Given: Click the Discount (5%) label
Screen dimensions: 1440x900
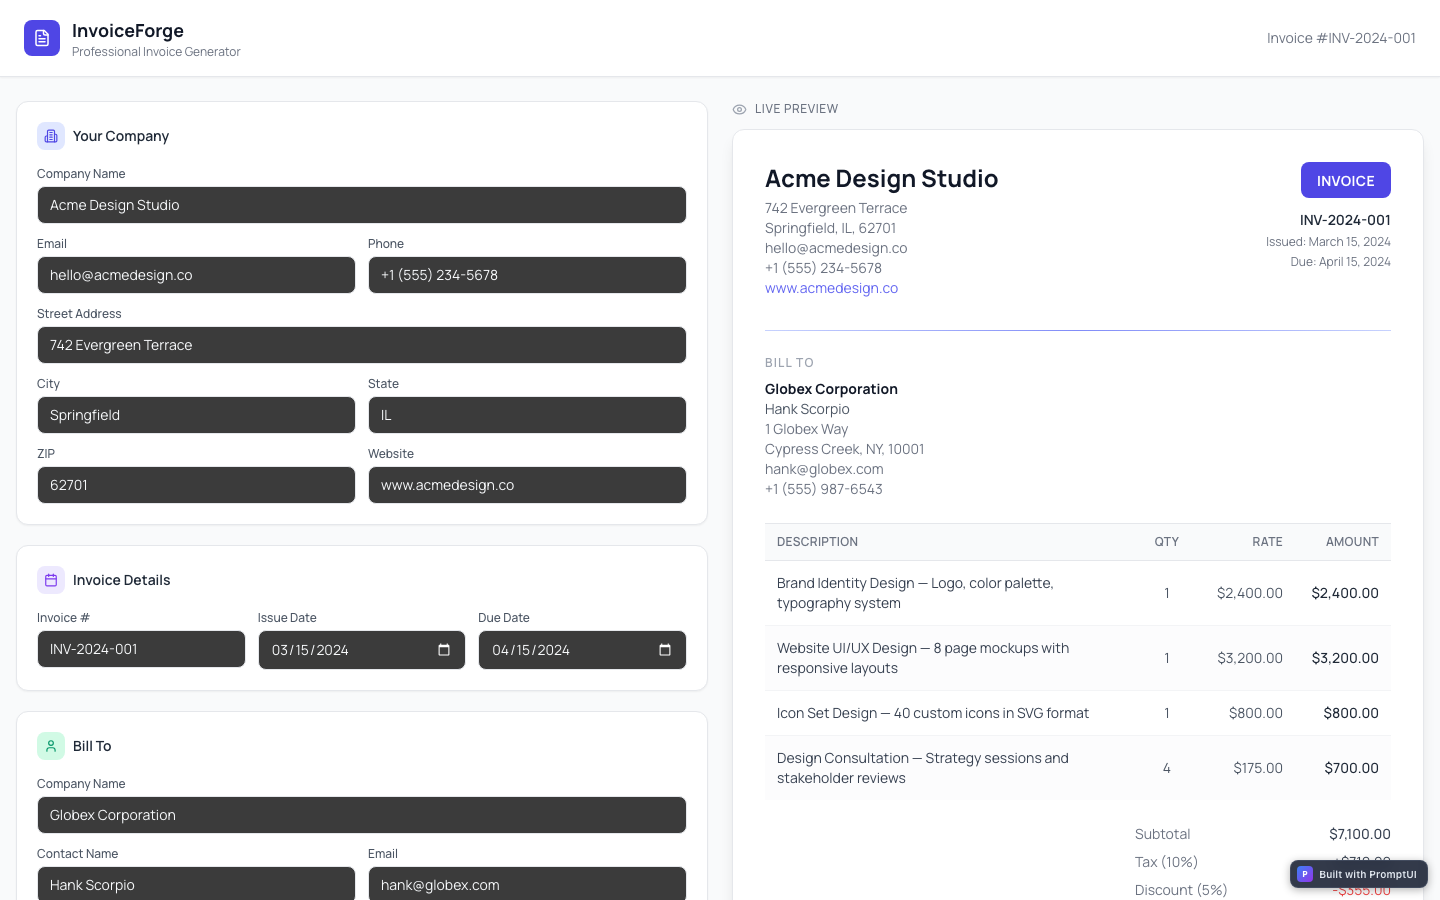Looking at the screenshot, I should 1181,890.
